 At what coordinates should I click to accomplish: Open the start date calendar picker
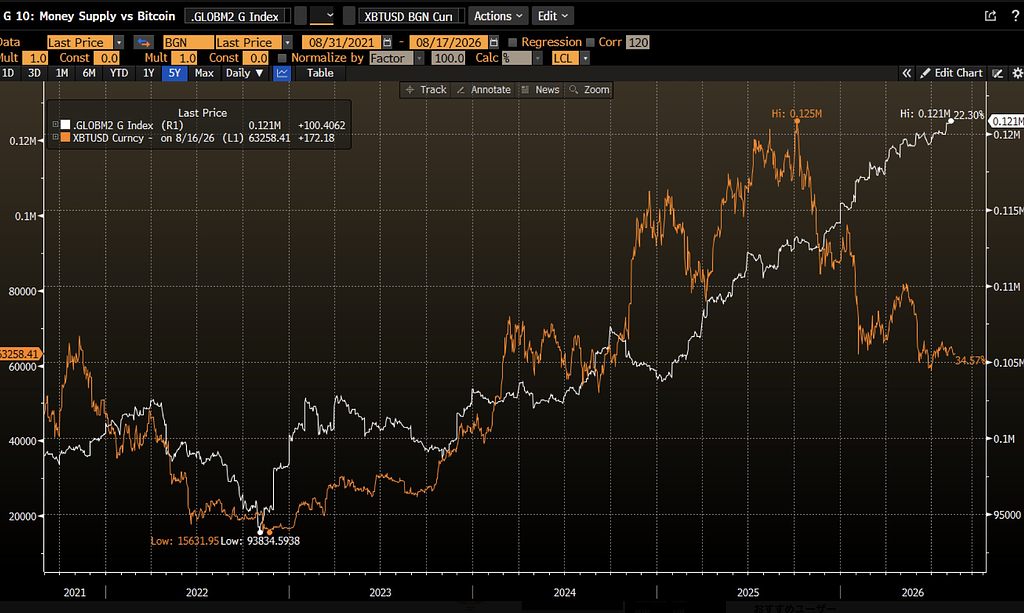(387, 42)
